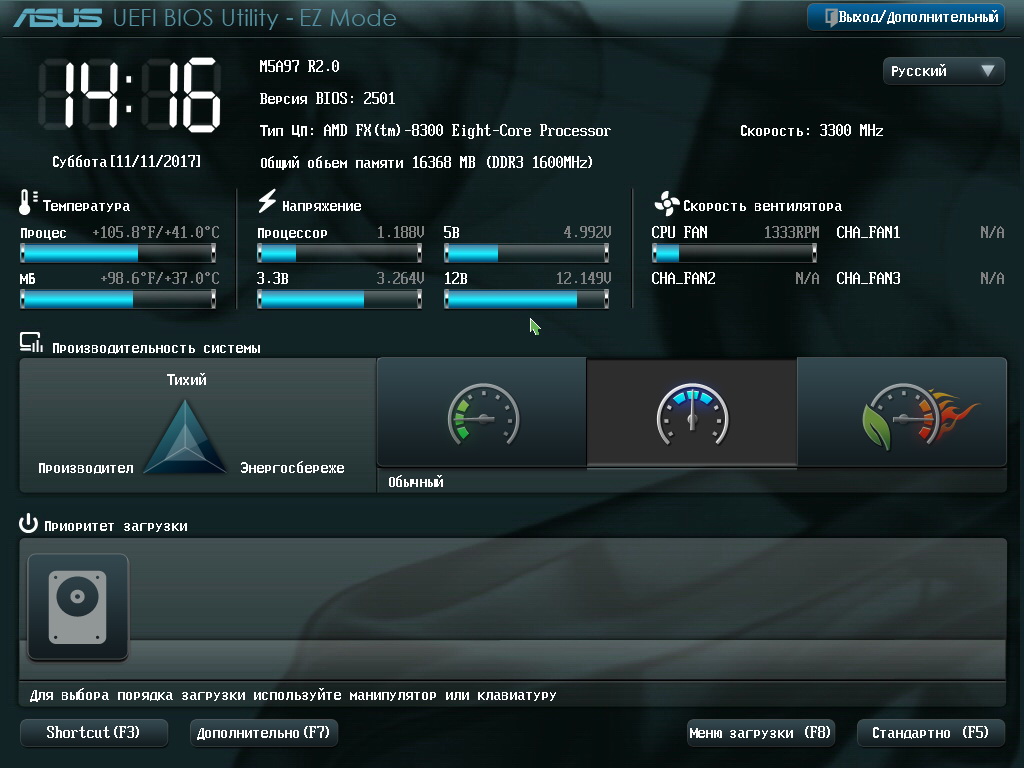The image size is (1024, 768).
Task: Click the CPU FAN speed bar
Action: [734, 253]
